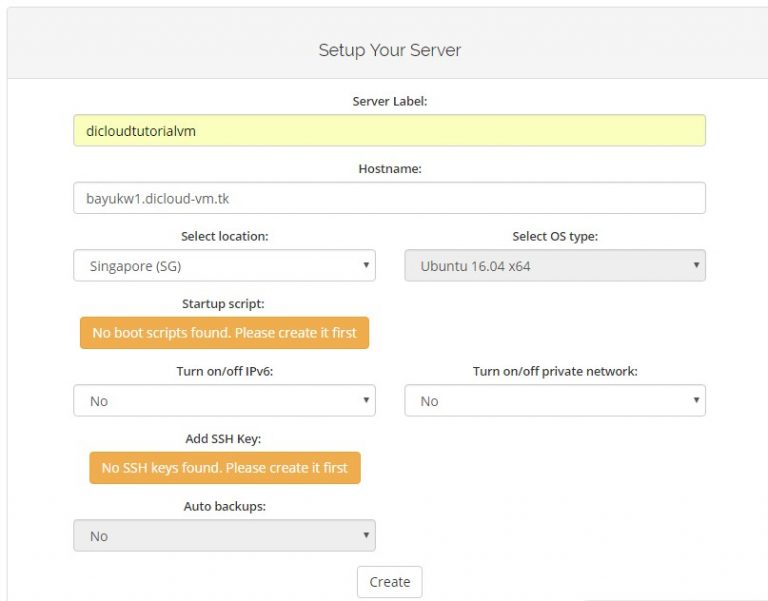This screenshot has height=601, width=768.
Task: Click the 'Add SSH Key:' label
Action: click(224, 439)
